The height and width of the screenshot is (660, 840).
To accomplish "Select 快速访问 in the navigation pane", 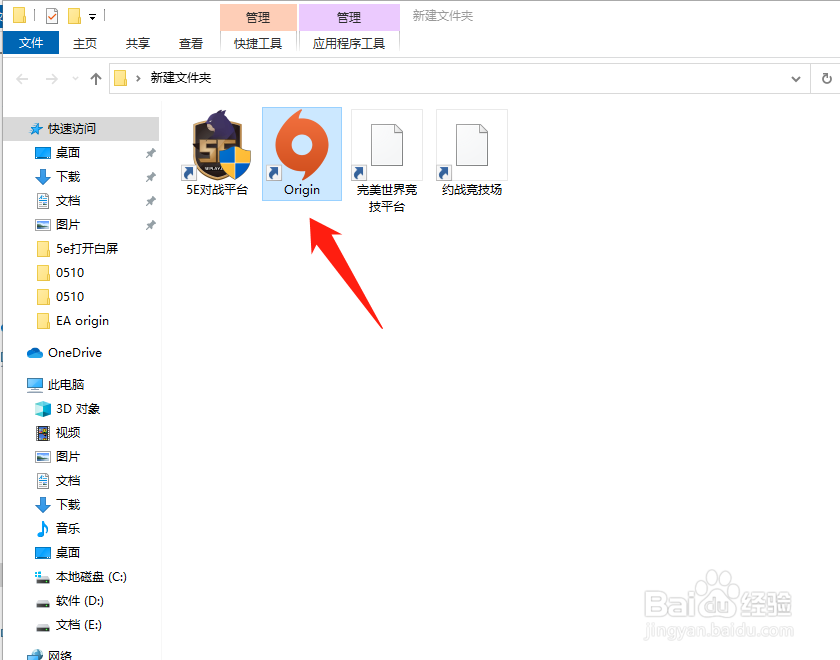I will 81,129.
